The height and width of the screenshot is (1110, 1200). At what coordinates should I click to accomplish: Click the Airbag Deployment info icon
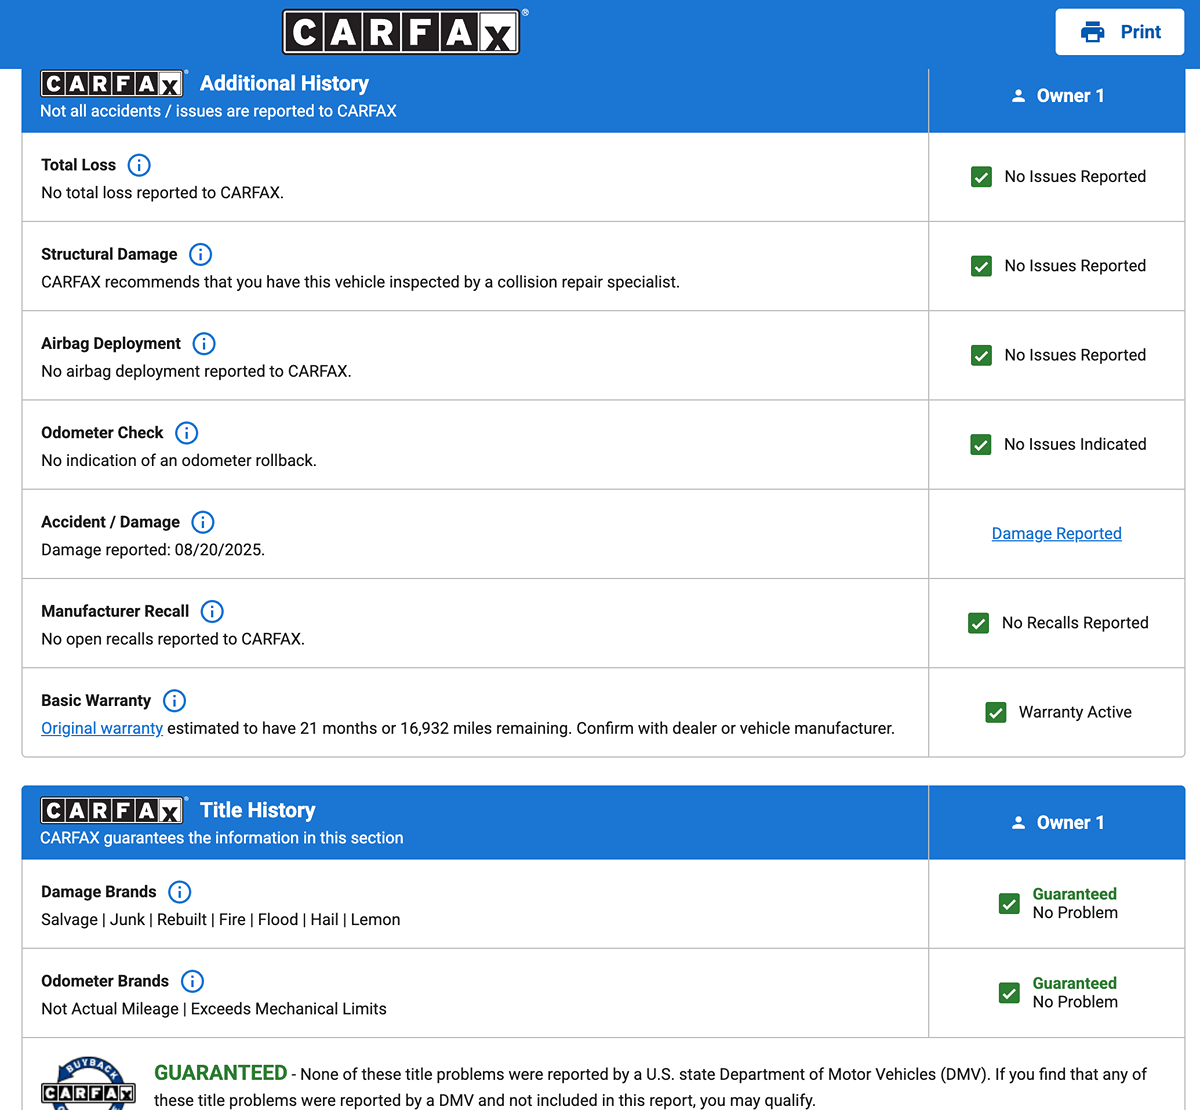[204, 344]
